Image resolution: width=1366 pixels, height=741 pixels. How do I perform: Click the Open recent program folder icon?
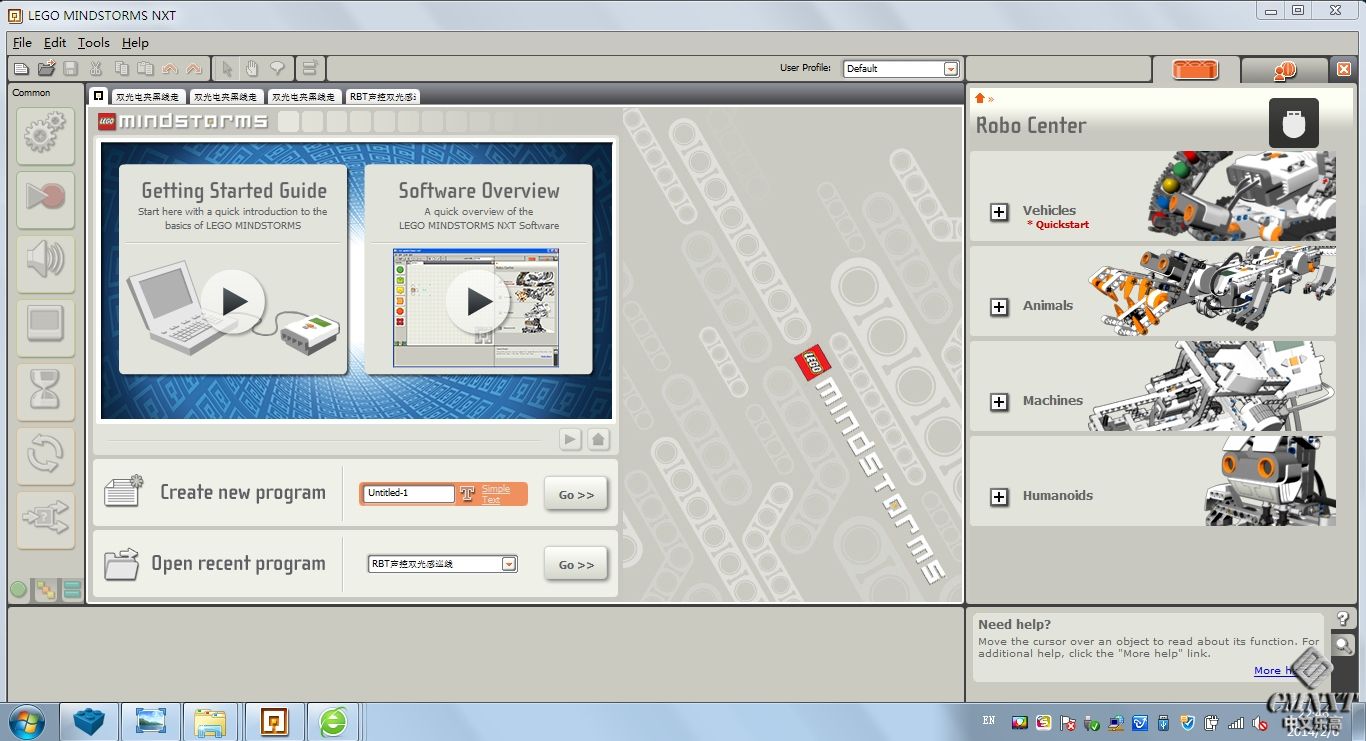click(x=121, y=563)
